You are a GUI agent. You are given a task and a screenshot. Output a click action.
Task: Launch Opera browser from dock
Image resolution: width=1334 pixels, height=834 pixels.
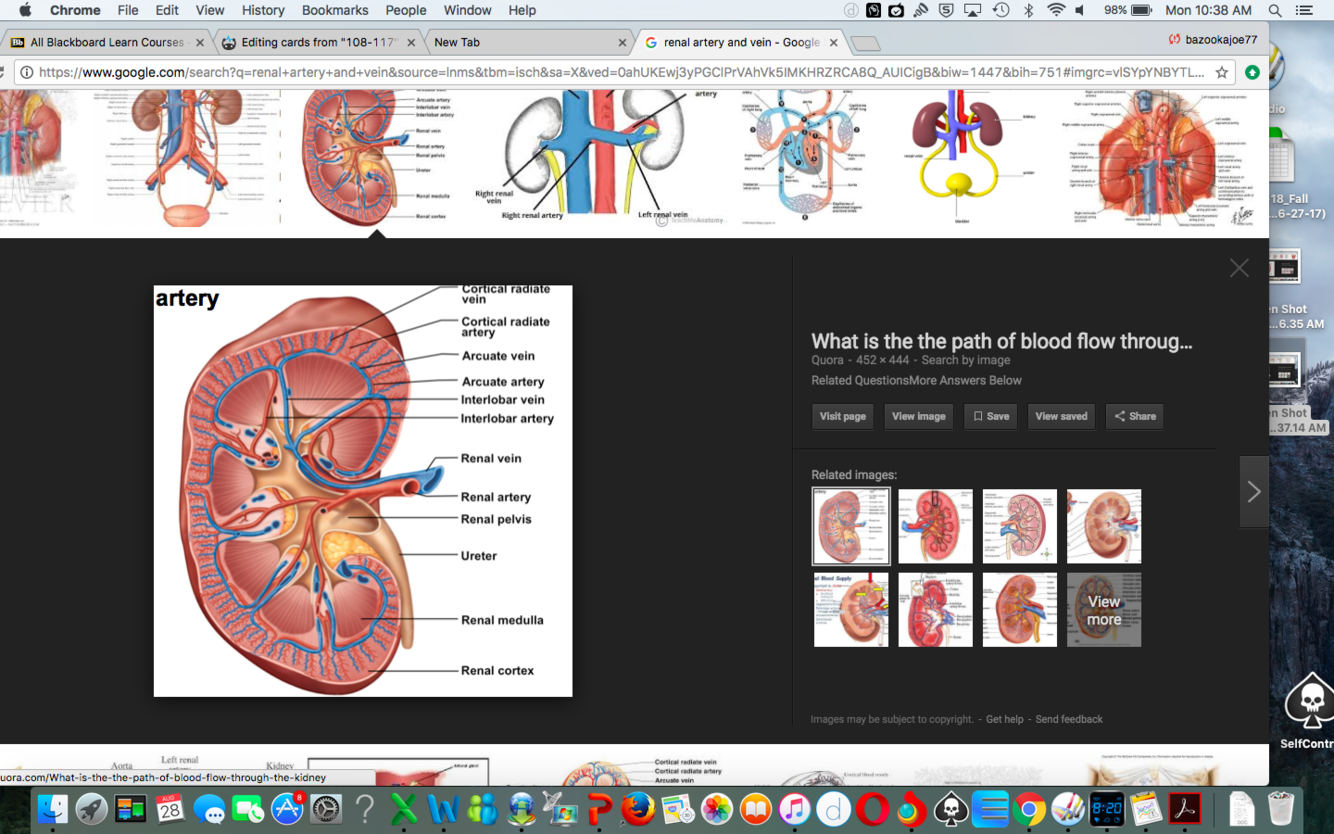point(872,808)
